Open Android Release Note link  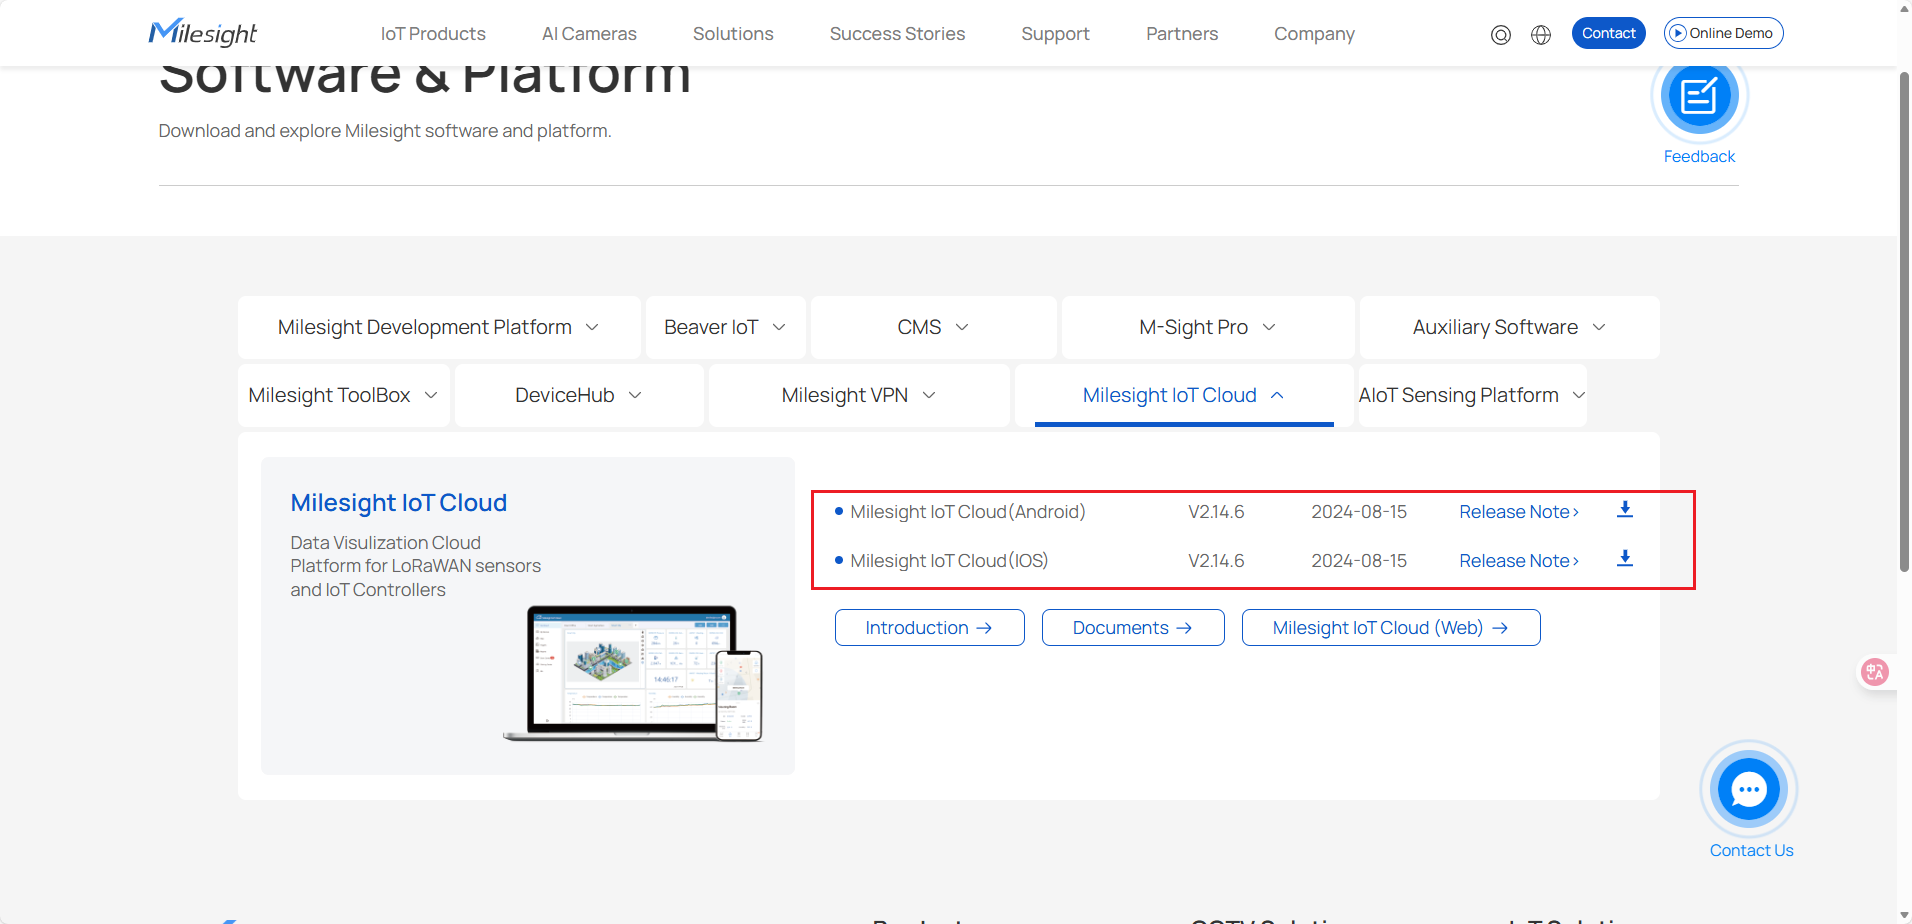click(1518, 512)
